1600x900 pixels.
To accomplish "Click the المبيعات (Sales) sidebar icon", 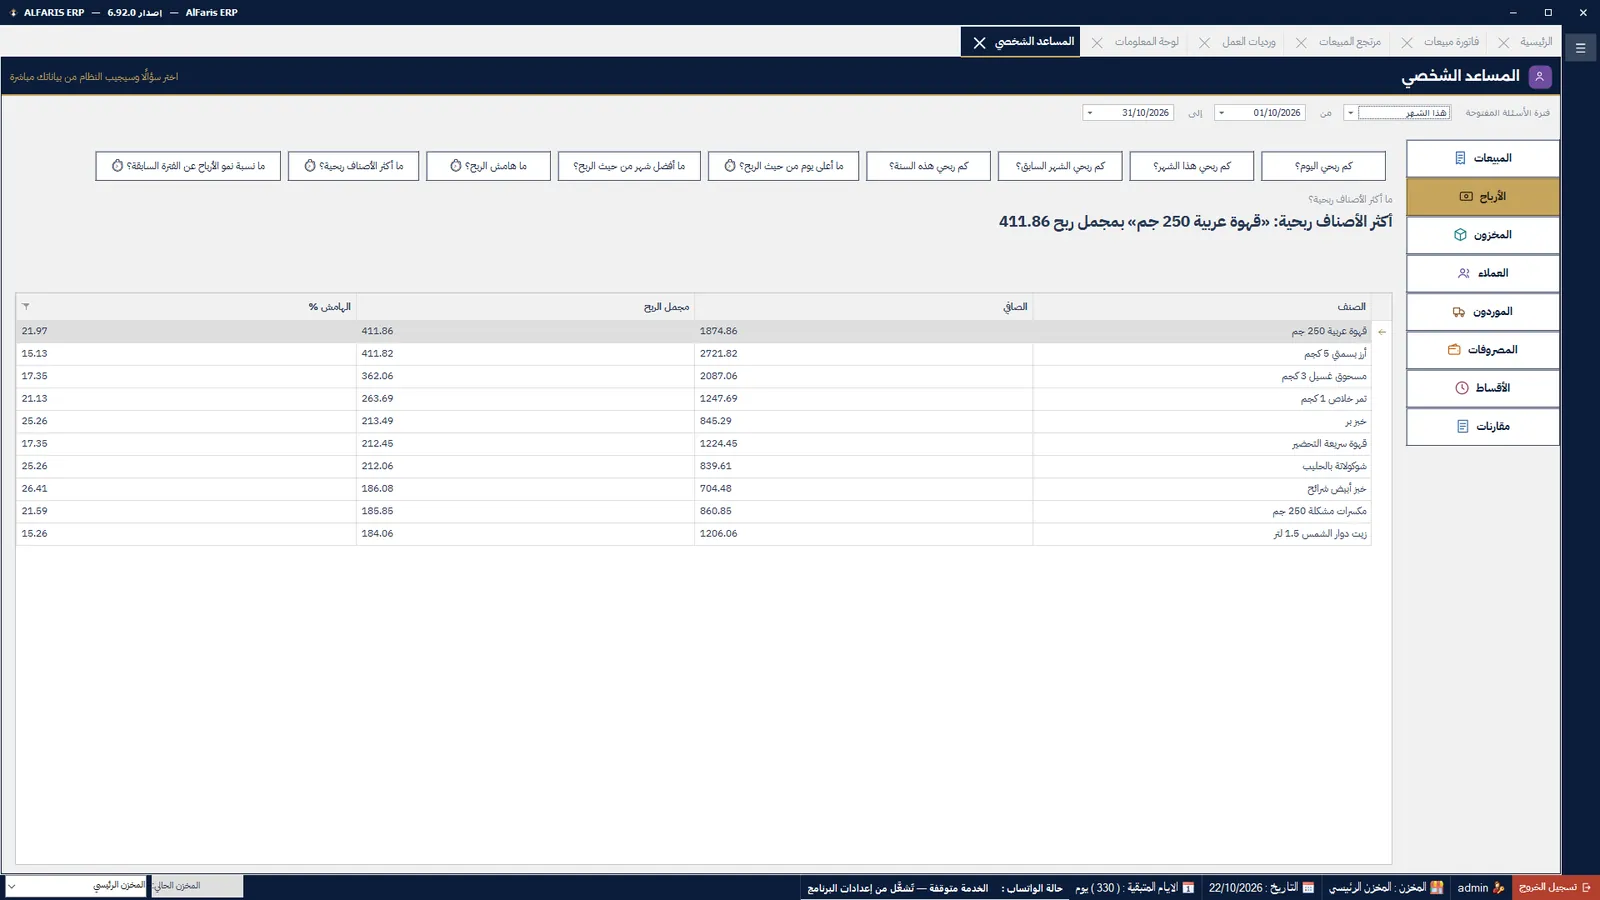I will [x=1460, y=158].
